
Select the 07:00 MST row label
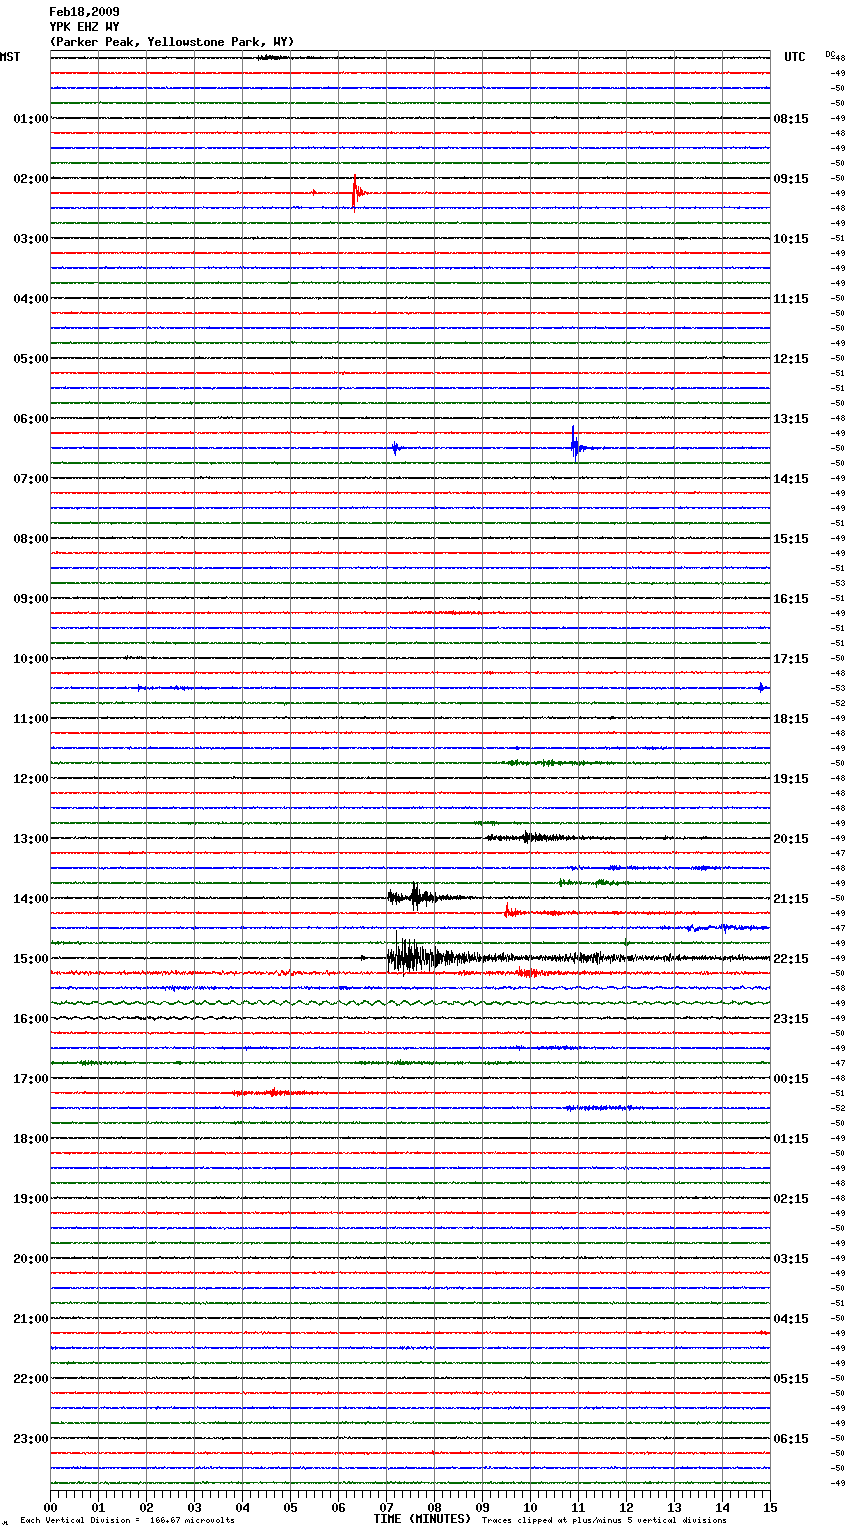coord(31,479)
